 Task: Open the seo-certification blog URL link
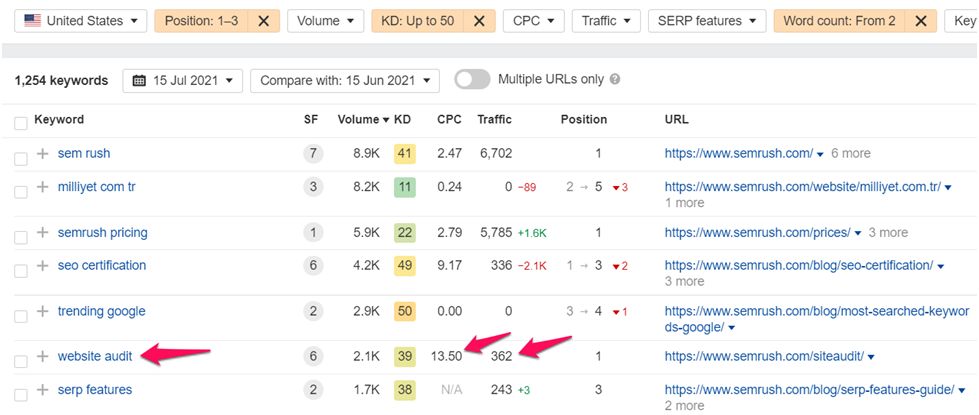coord(799,266)
